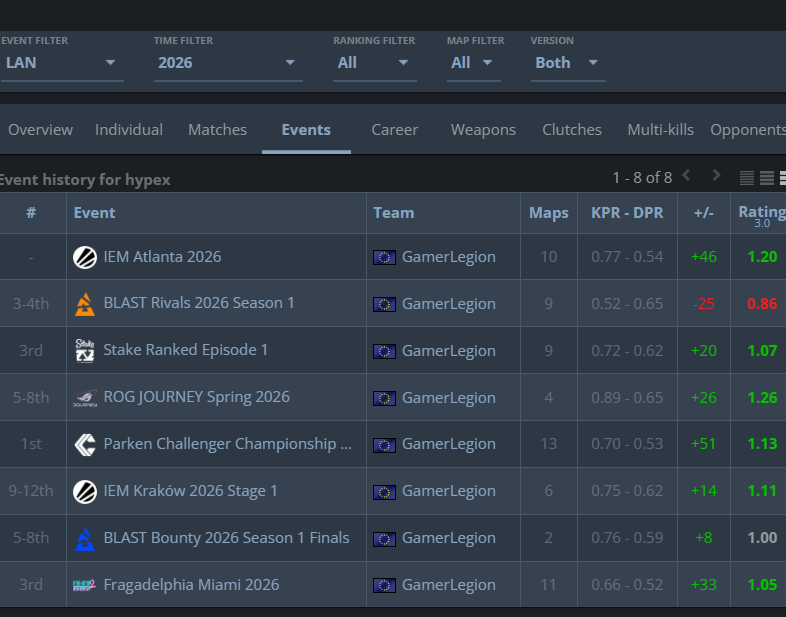
Task: Select the Events tab
Action: point(306,130)
